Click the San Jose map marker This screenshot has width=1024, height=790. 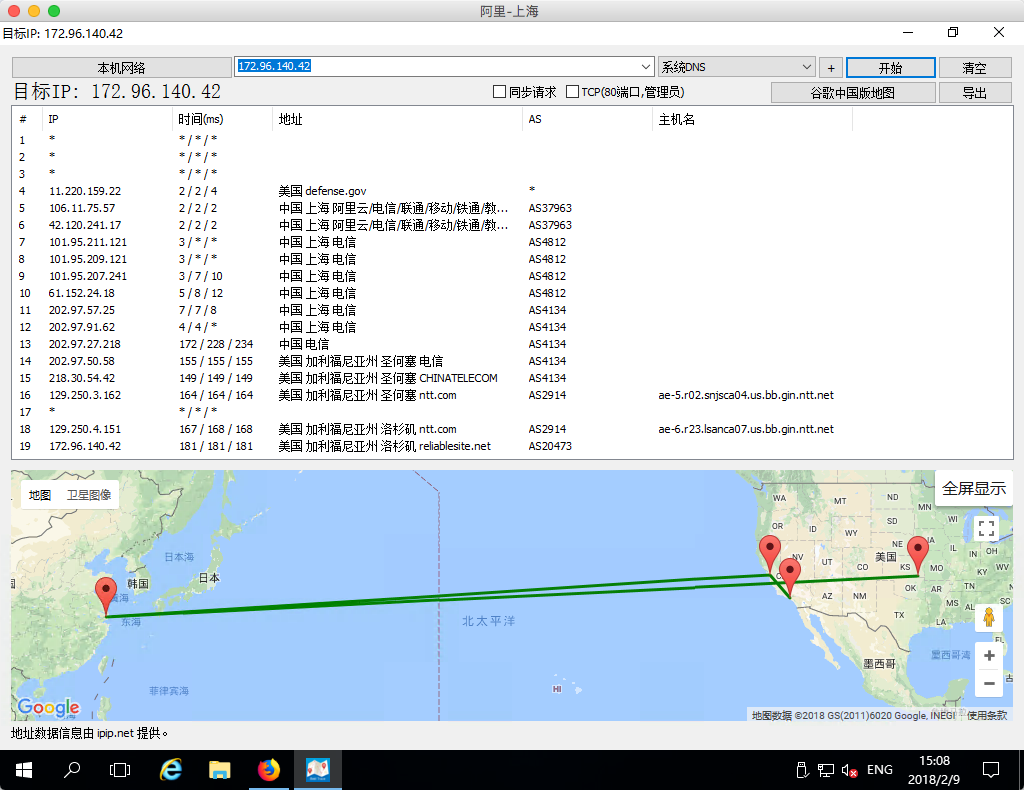pos(770,552)
